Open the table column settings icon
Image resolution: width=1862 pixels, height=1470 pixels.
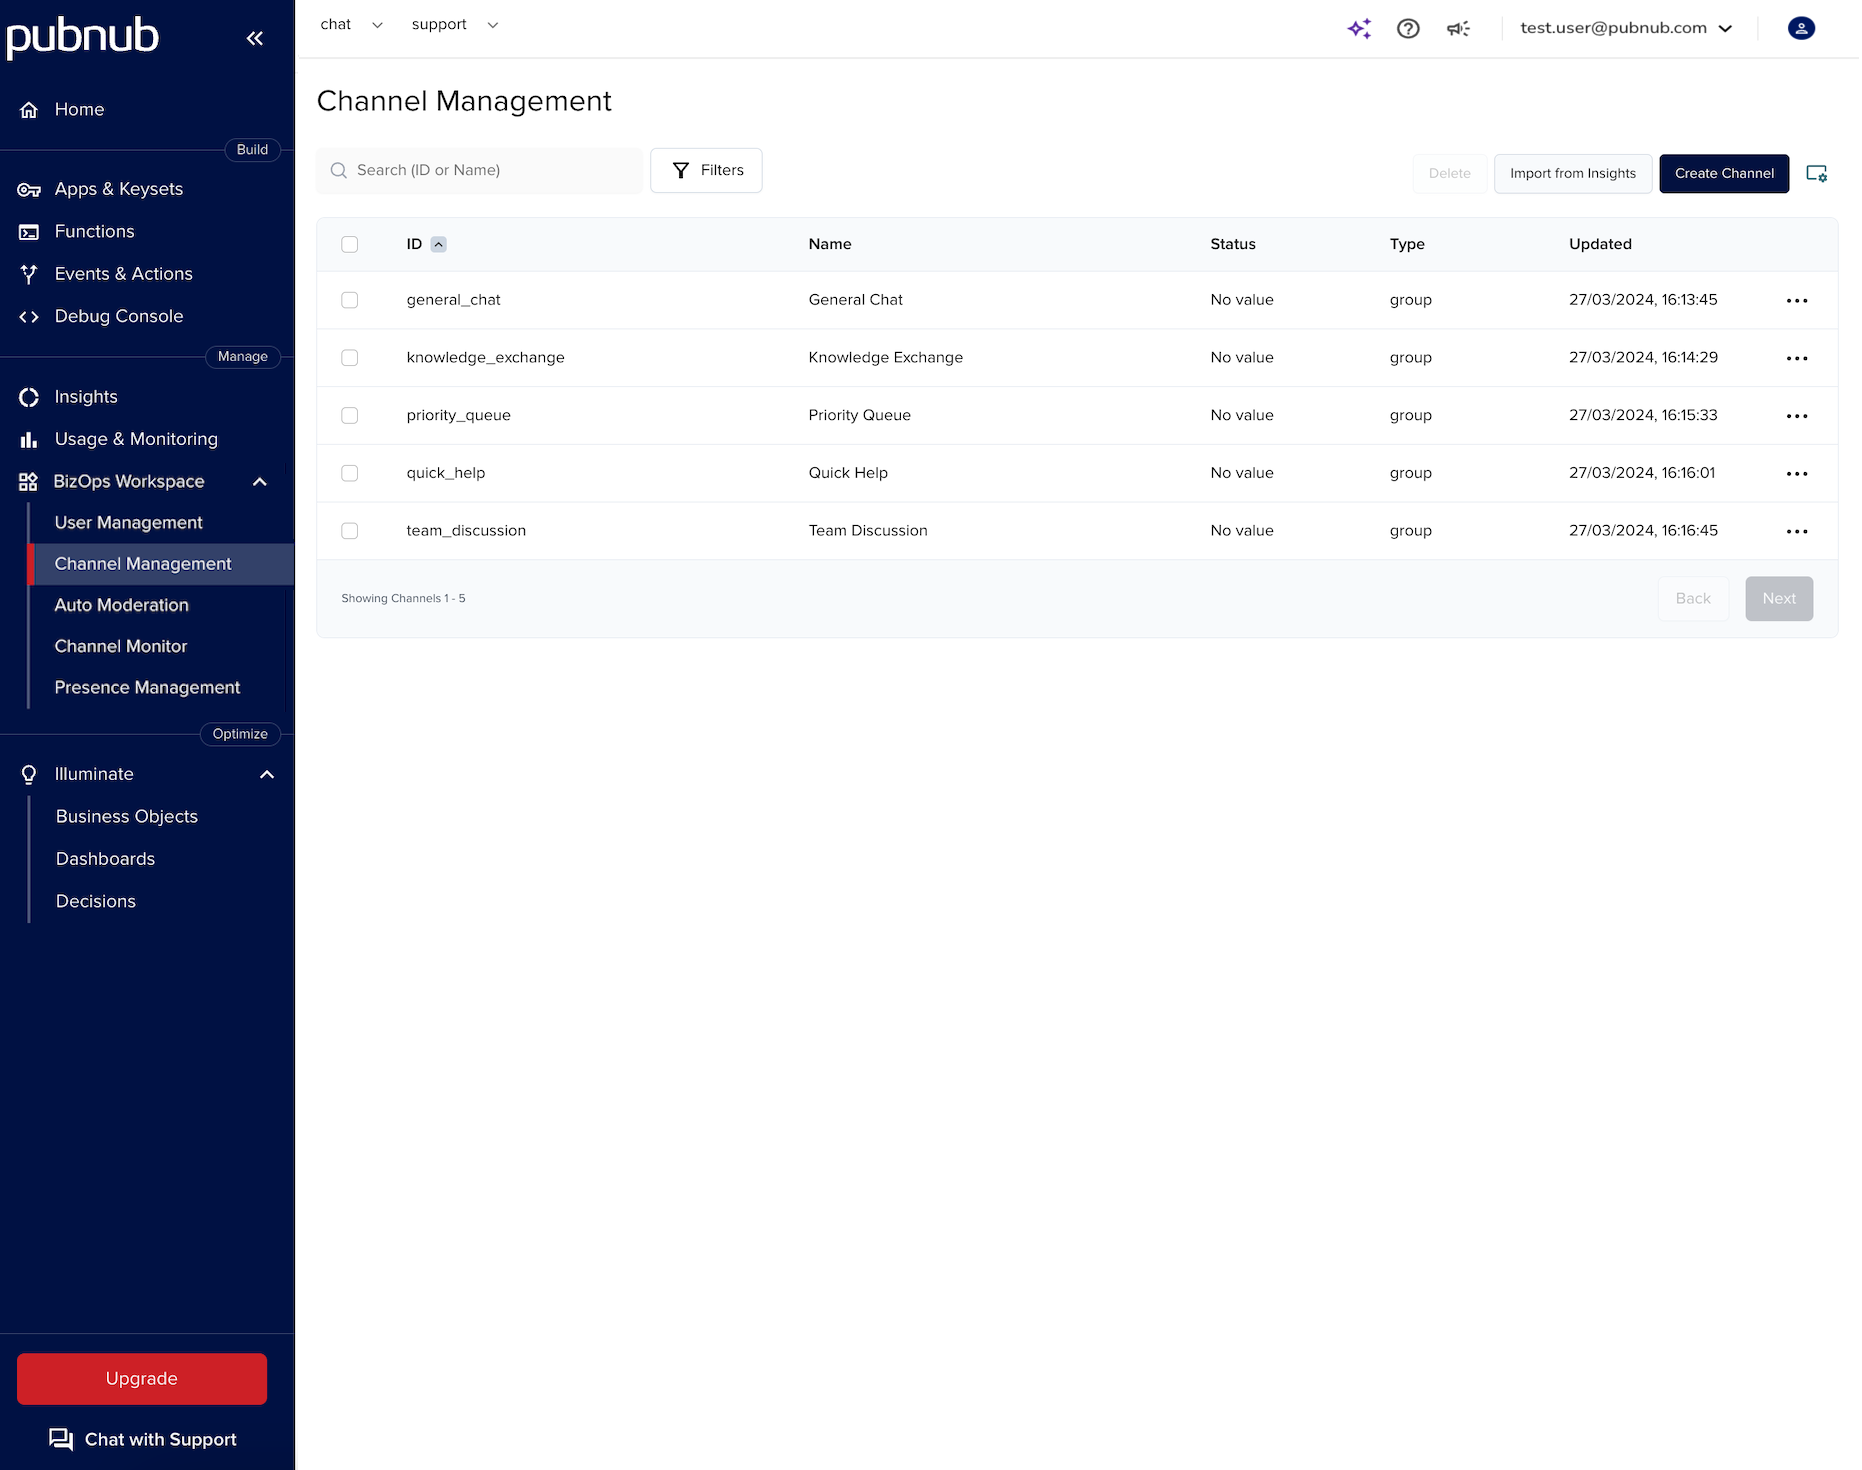(1817, 173)
